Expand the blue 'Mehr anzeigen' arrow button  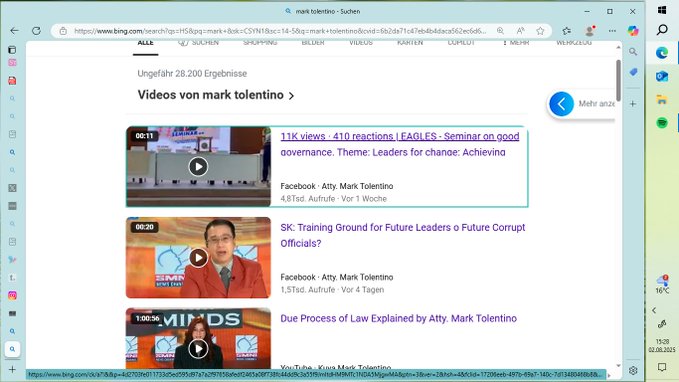pos(561,104)
